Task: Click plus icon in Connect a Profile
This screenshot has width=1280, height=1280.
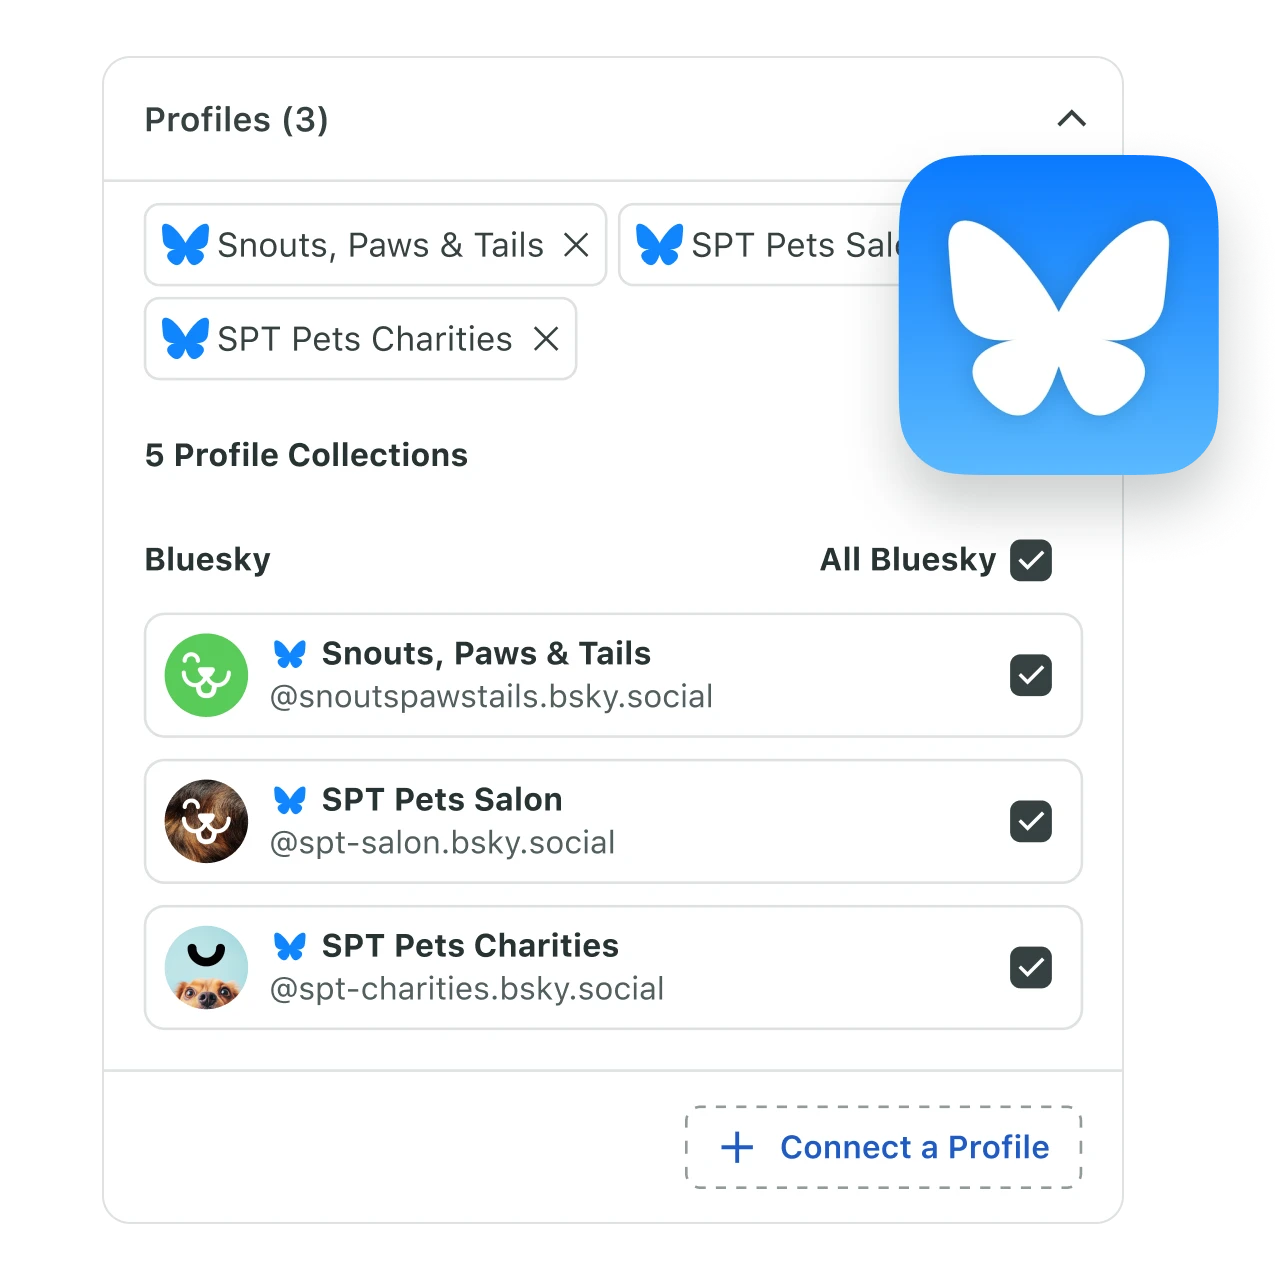Action: 737,1147
